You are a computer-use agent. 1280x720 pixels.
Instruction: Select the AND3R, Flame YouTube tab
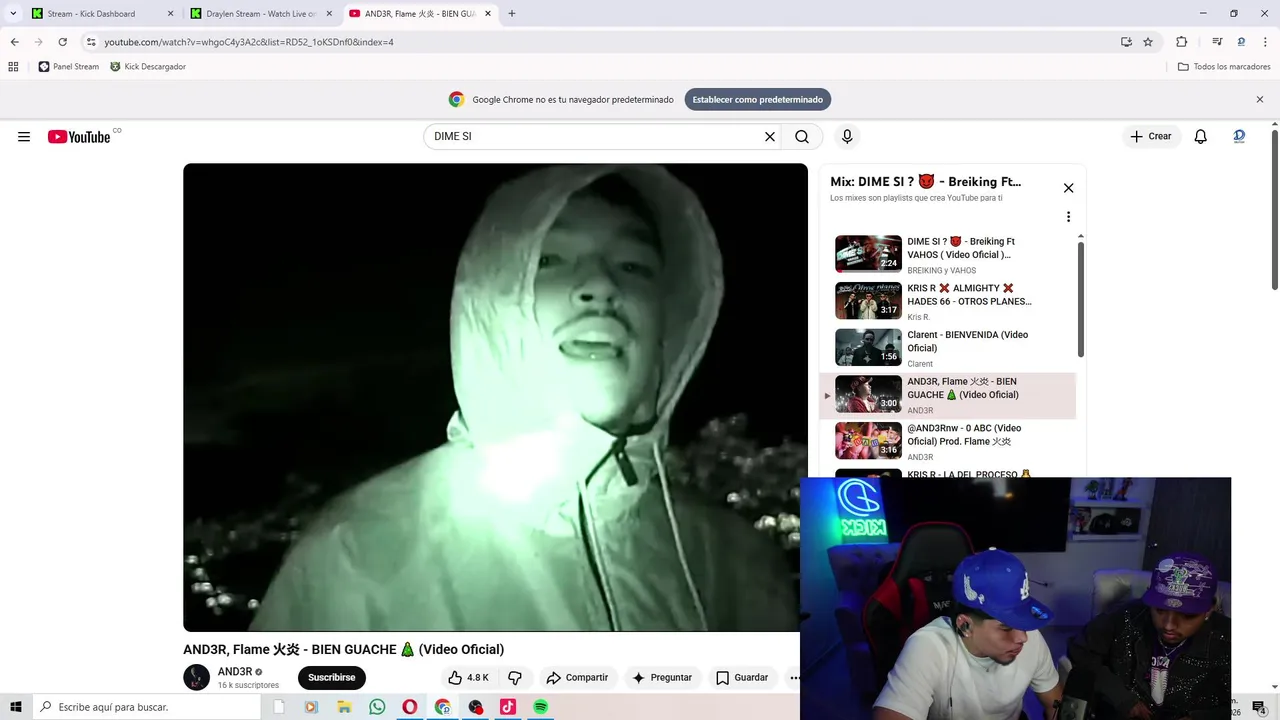click(419, 14)
